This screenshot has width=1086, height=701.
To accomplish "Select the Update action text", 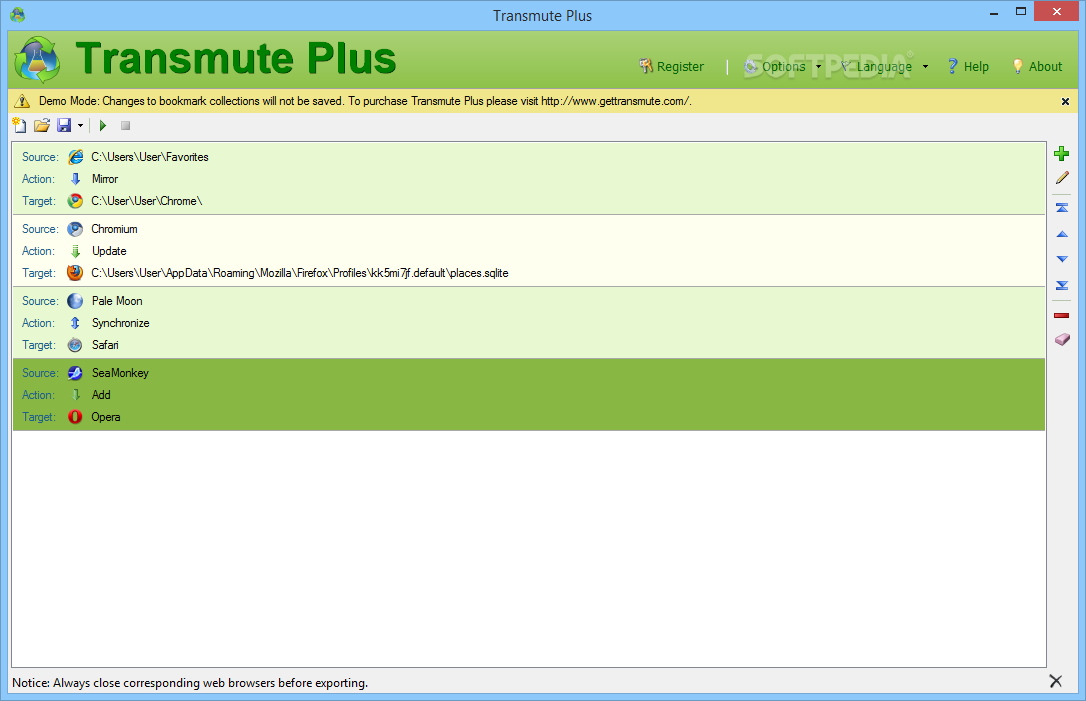I will pos(109,251).
